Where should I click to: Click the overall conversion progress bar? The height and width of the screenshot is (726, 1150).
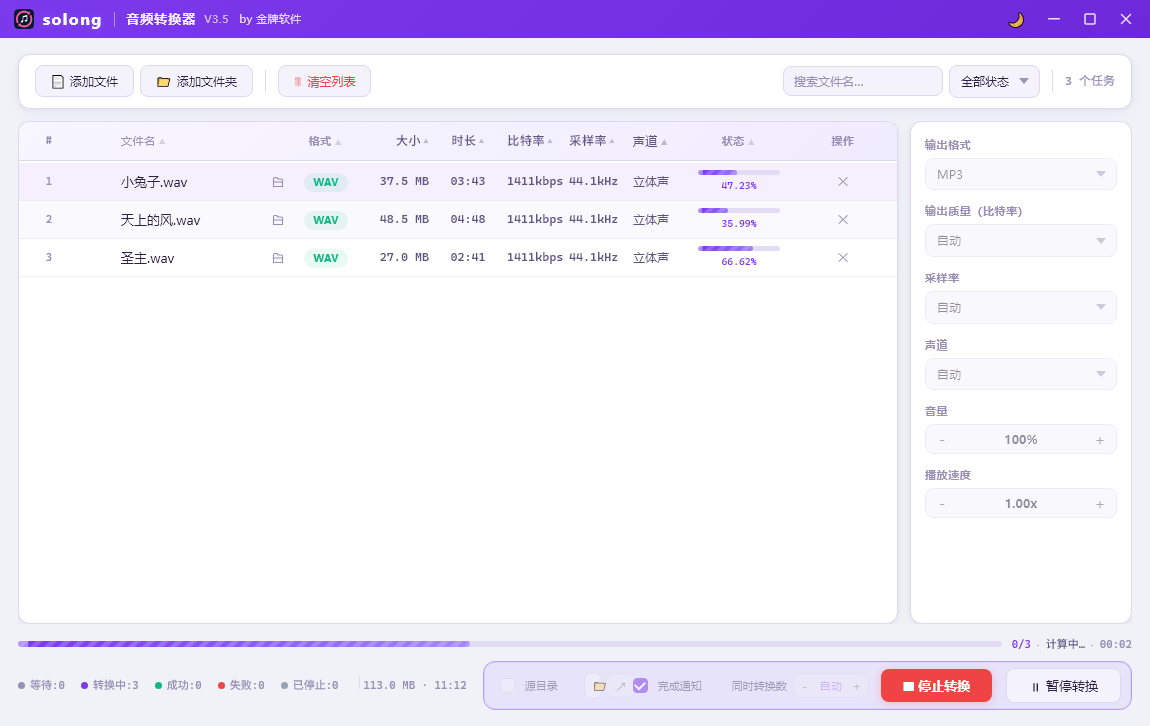pyautogui.click(x=510, y=644)
